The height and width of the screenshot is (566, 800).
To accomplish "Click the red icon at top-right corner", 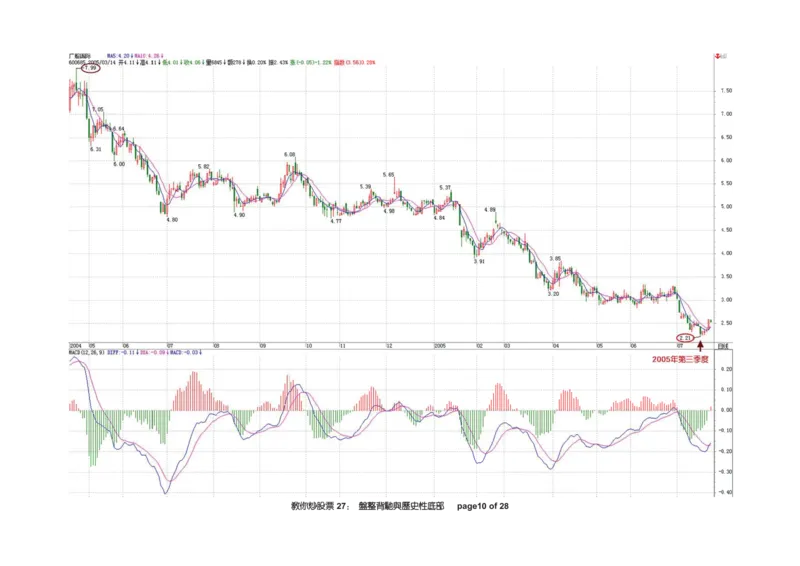I will [717, 58].
